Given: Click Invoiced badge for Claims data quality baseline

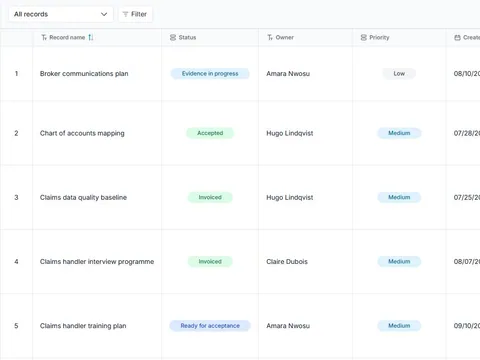Looking at the screenshot, I should [x=210, y=197].
